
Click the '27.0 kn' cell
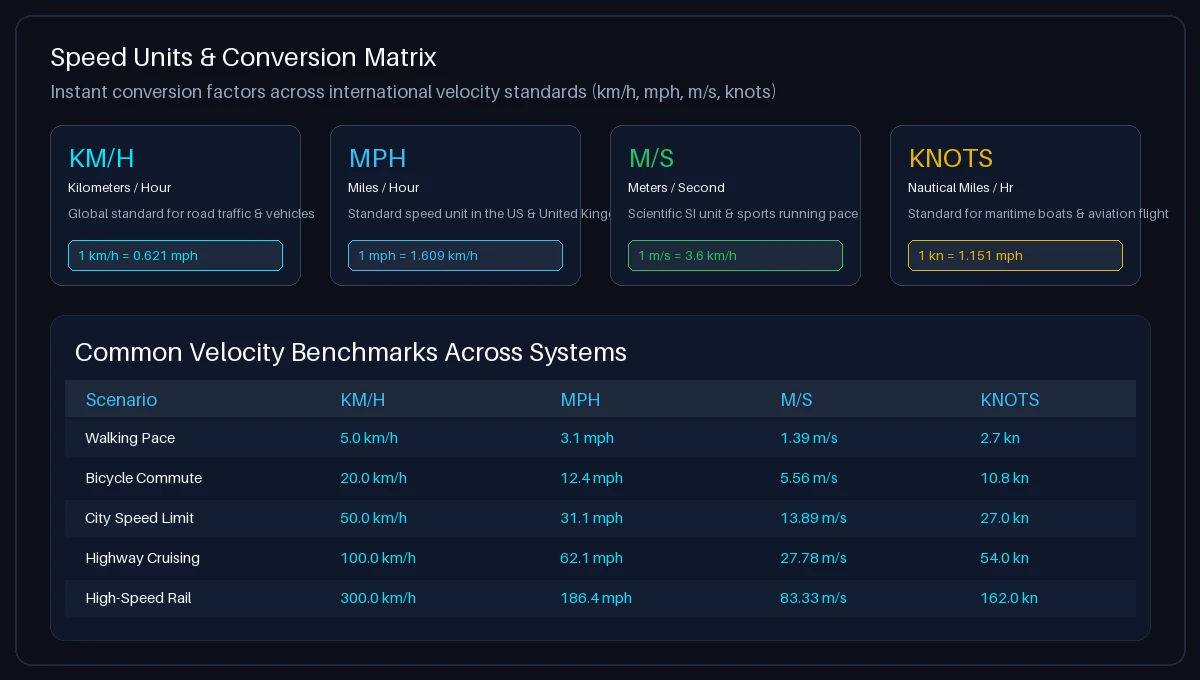pyautogui.click(x=1004, y=518)
